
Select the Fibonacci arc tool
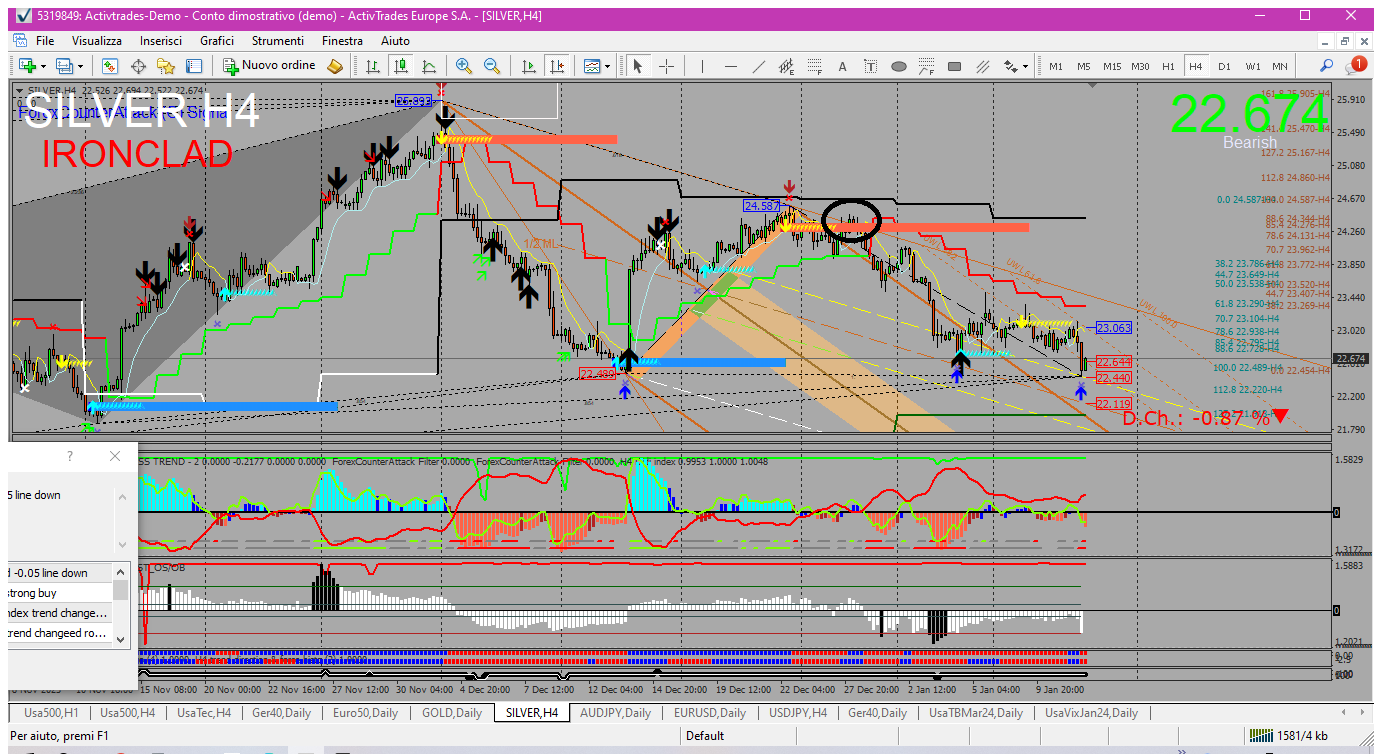tap(927, 66)
